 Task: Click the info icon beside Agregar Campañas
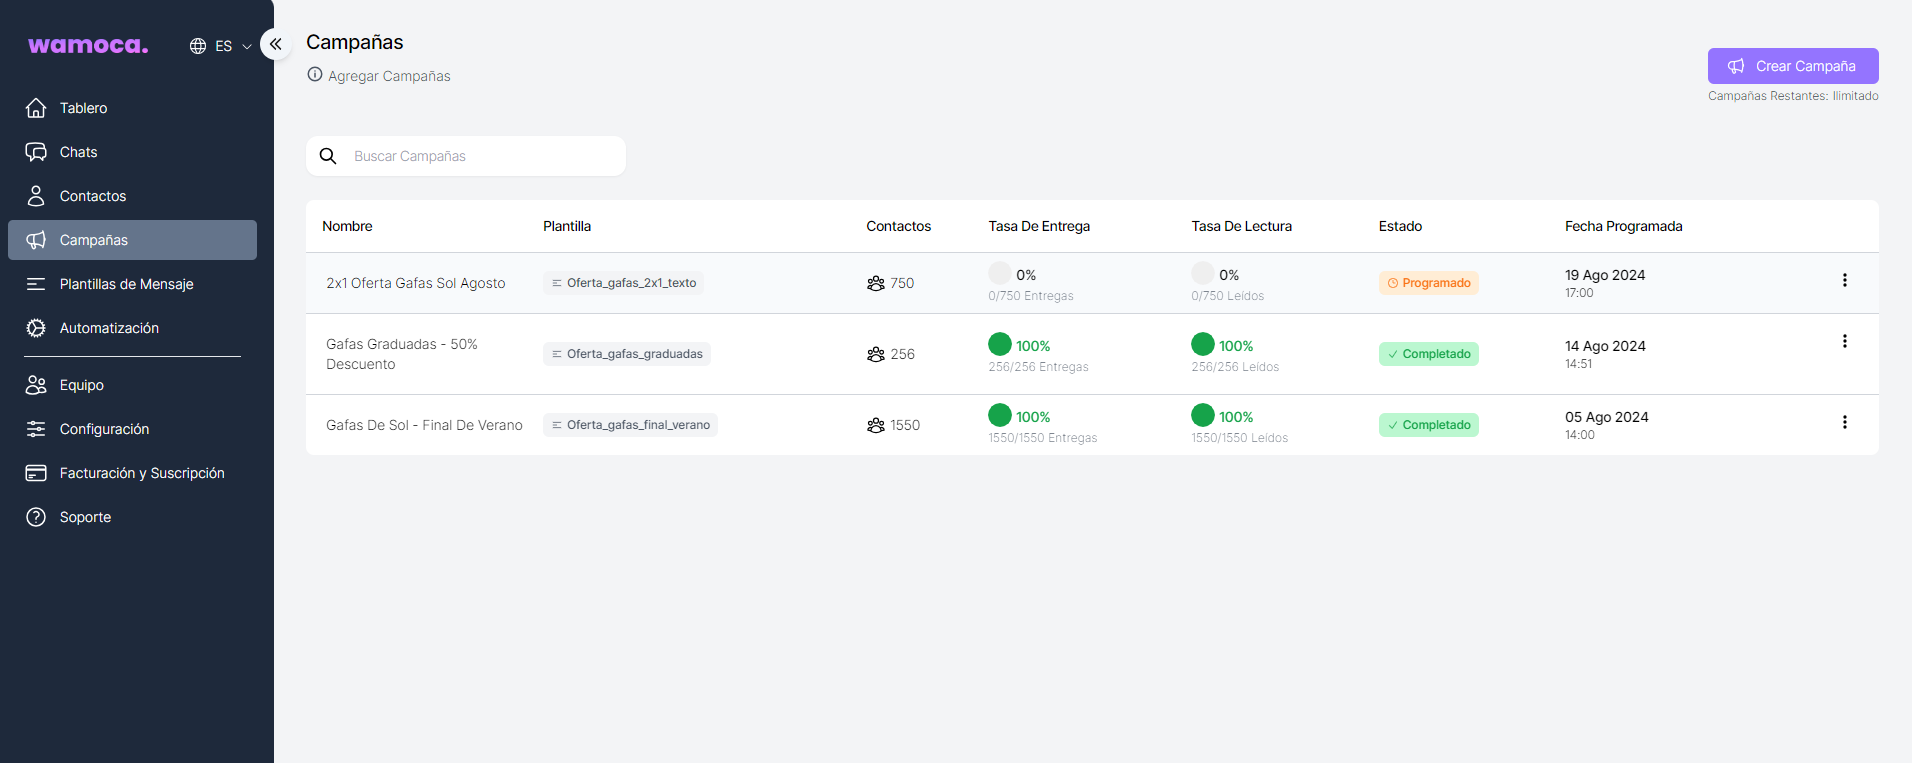pyautogui.click(x=315, y=75)
